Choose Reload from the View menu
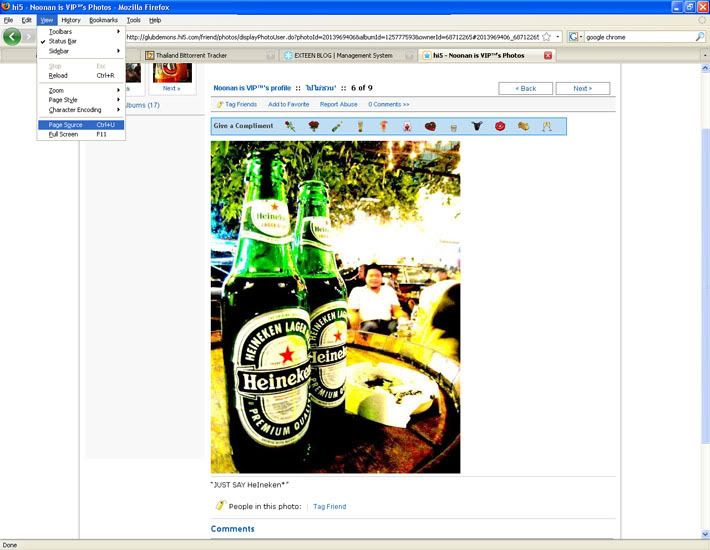This screenshot has width=710, height=550. click(x=81, y=76)
